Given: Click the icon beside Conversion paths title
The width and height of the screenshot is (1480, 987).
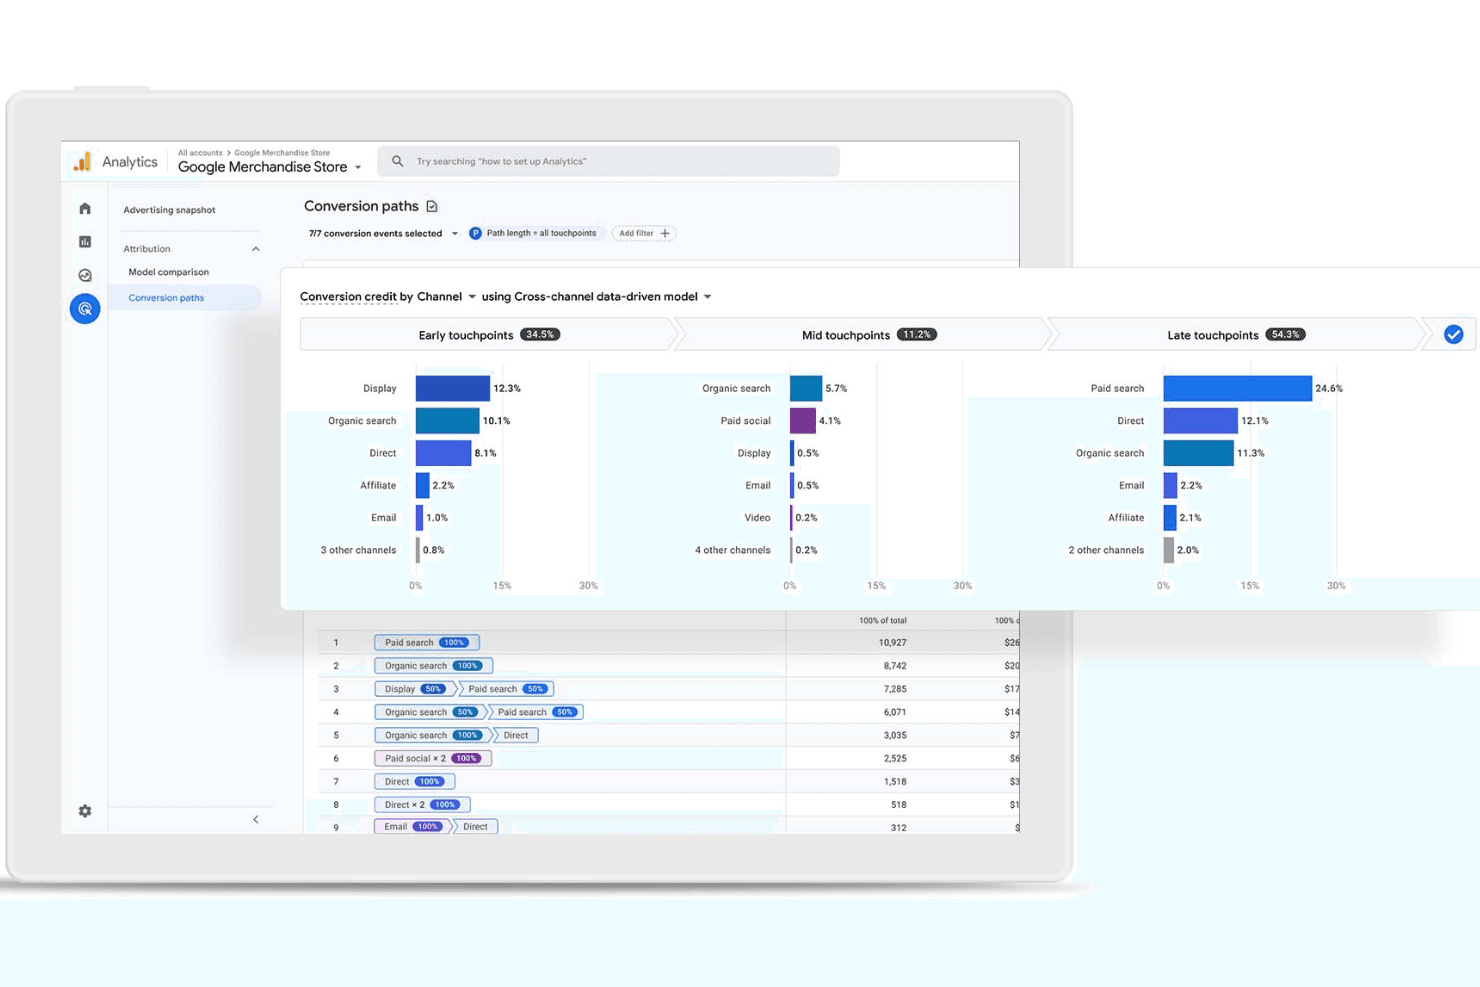Looking at the screenshot, I should click(x=432, y=206).
